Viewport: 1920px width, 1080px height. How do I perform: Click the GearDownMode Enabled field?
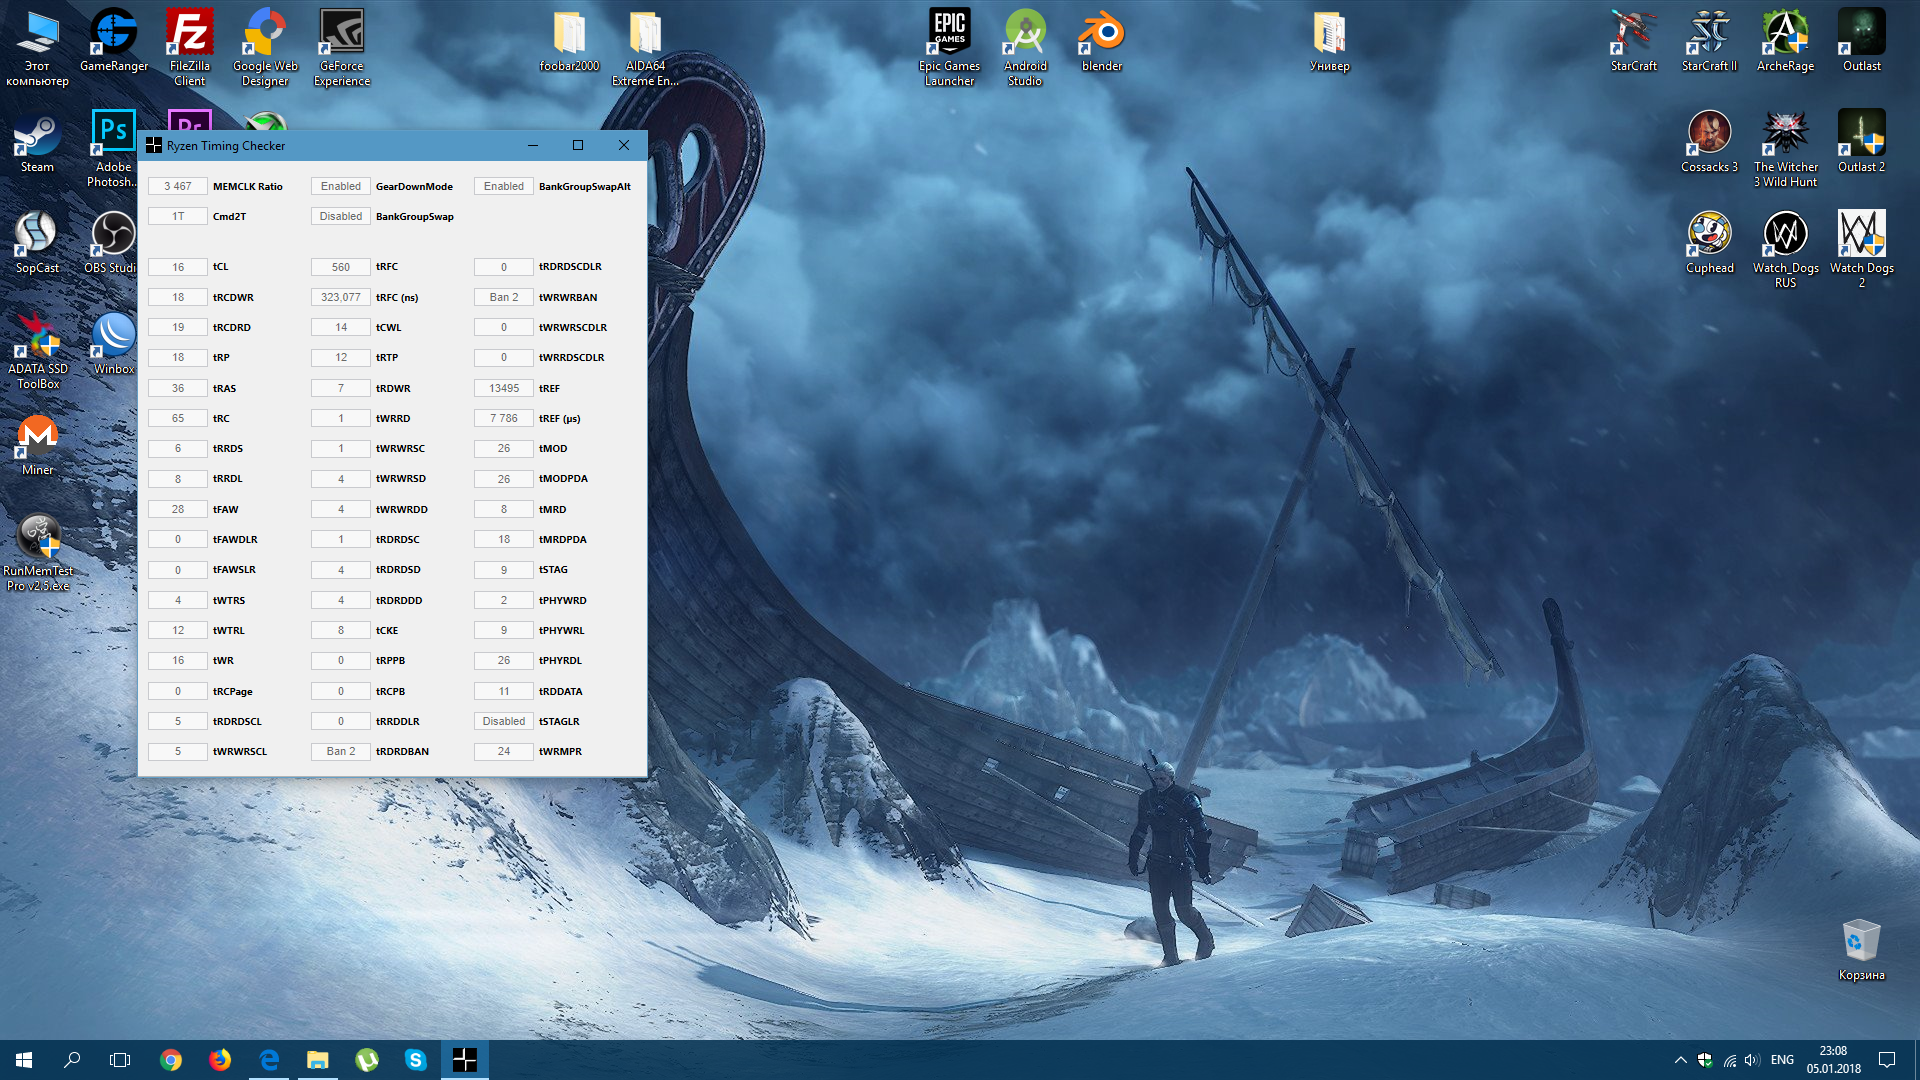point(340,186)
